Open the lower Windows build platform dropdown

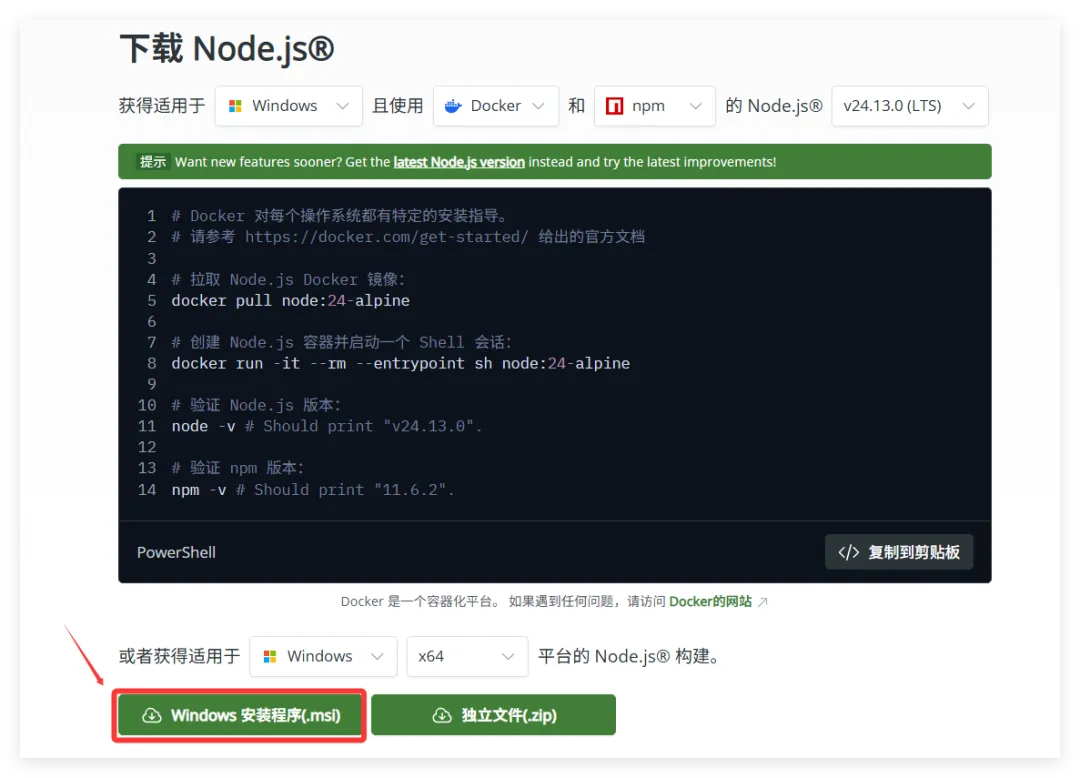point(323,656)
